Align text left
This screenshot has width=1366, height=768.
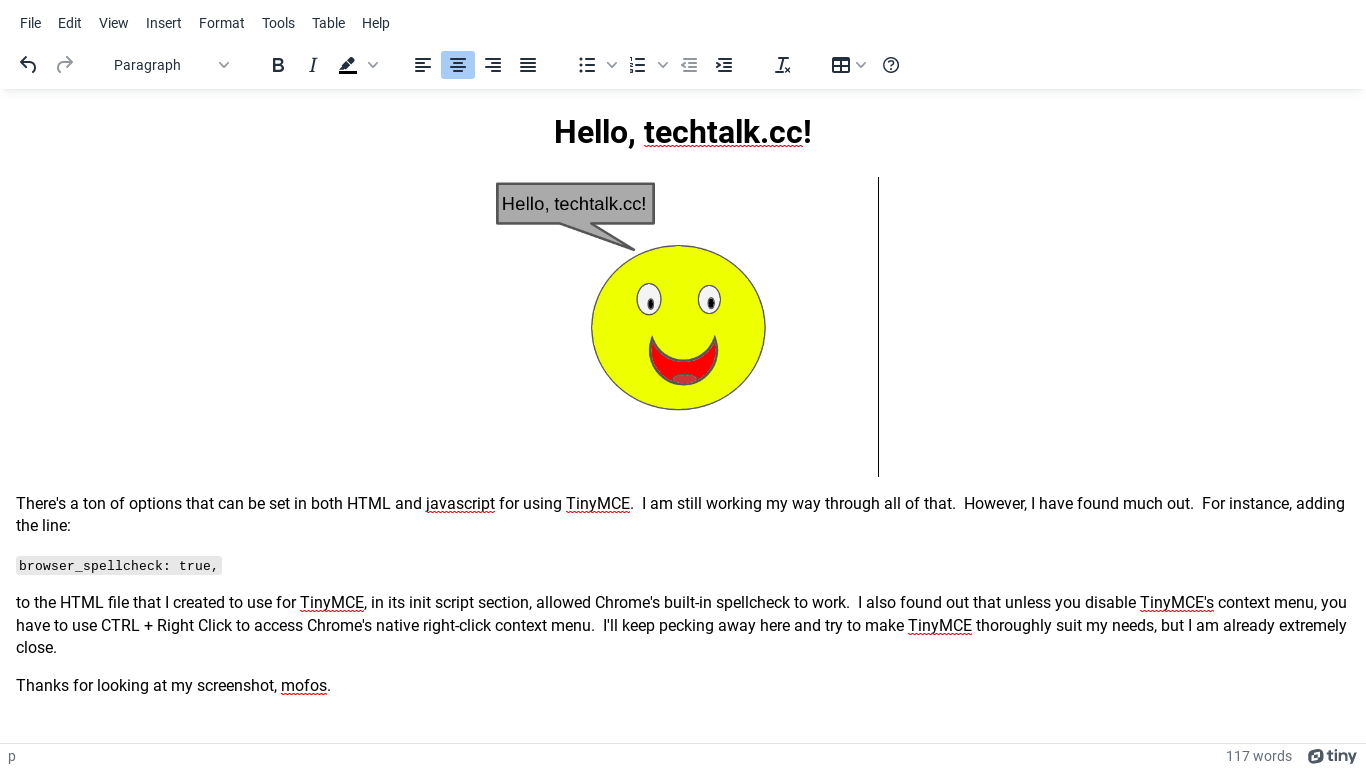[x=423, y=65]
